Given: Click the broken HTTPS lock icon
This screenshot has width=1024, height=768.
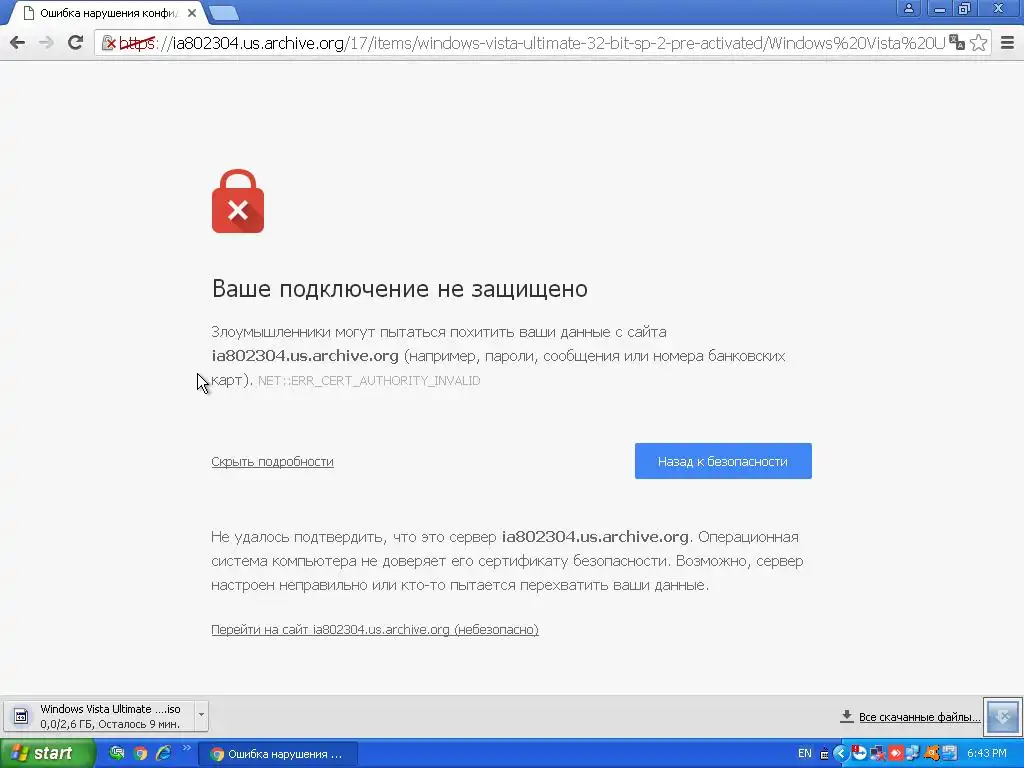Looking at the screenshot, I should pos(109,43).
